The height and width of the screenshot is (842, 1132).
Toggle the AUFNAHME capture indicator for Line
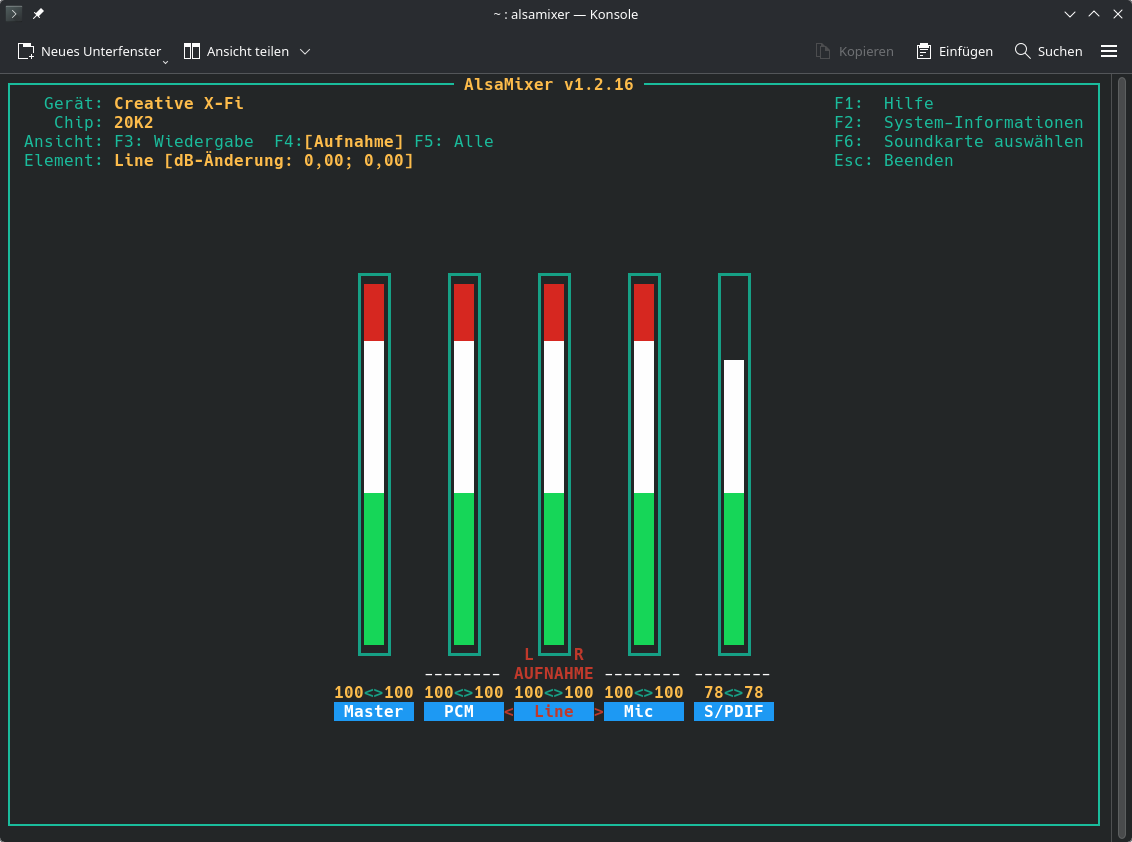(x=554, y=673)
